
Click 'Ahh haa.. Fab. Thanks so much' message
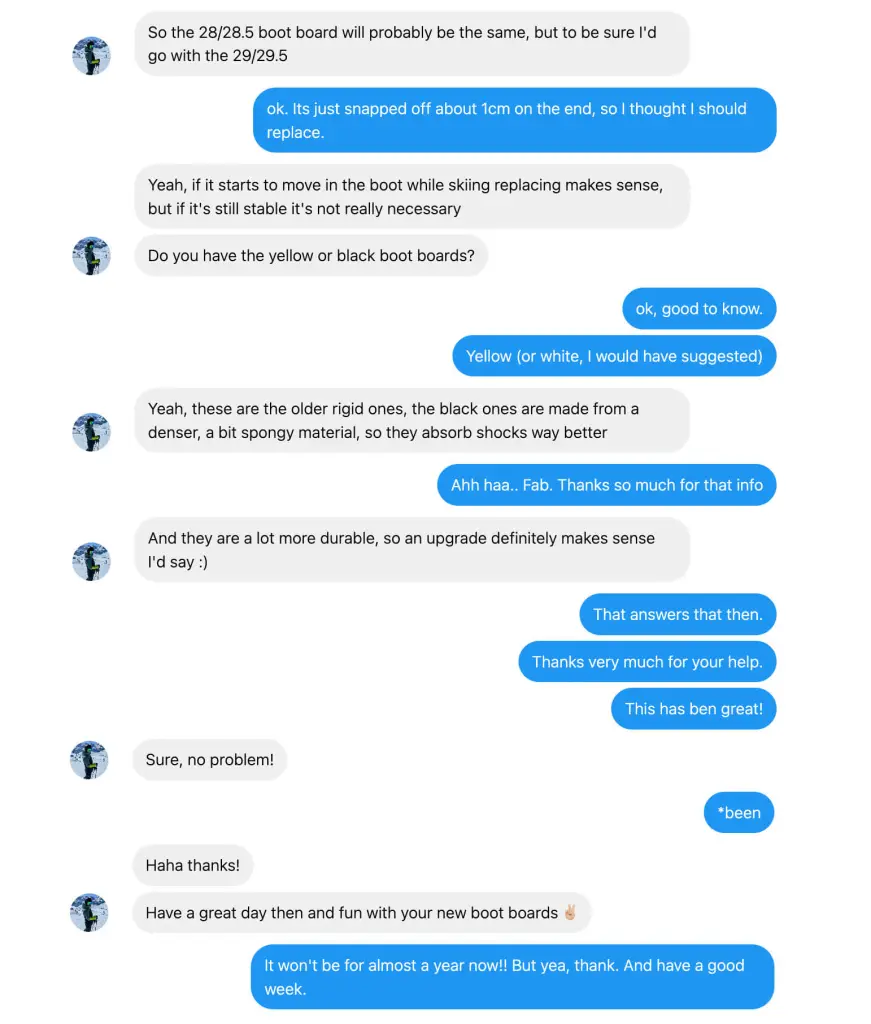pyautogui.click(x=606, y=485)
